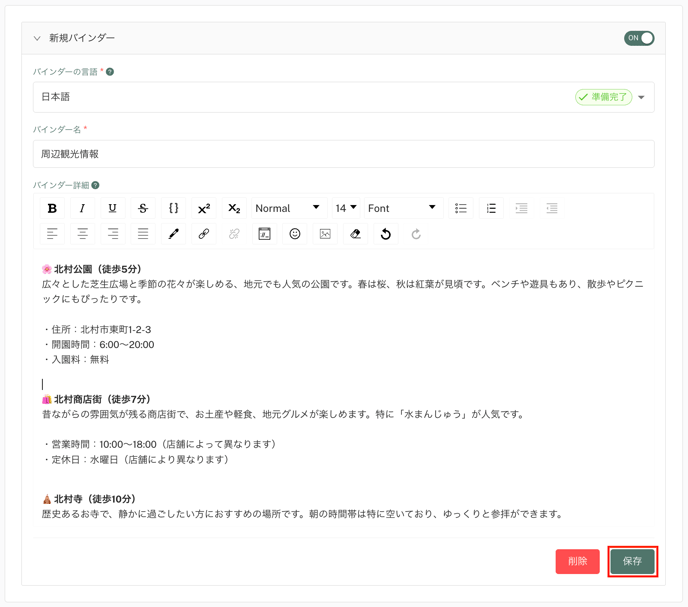Turn off the 新規バインダー ON switch

639,38
